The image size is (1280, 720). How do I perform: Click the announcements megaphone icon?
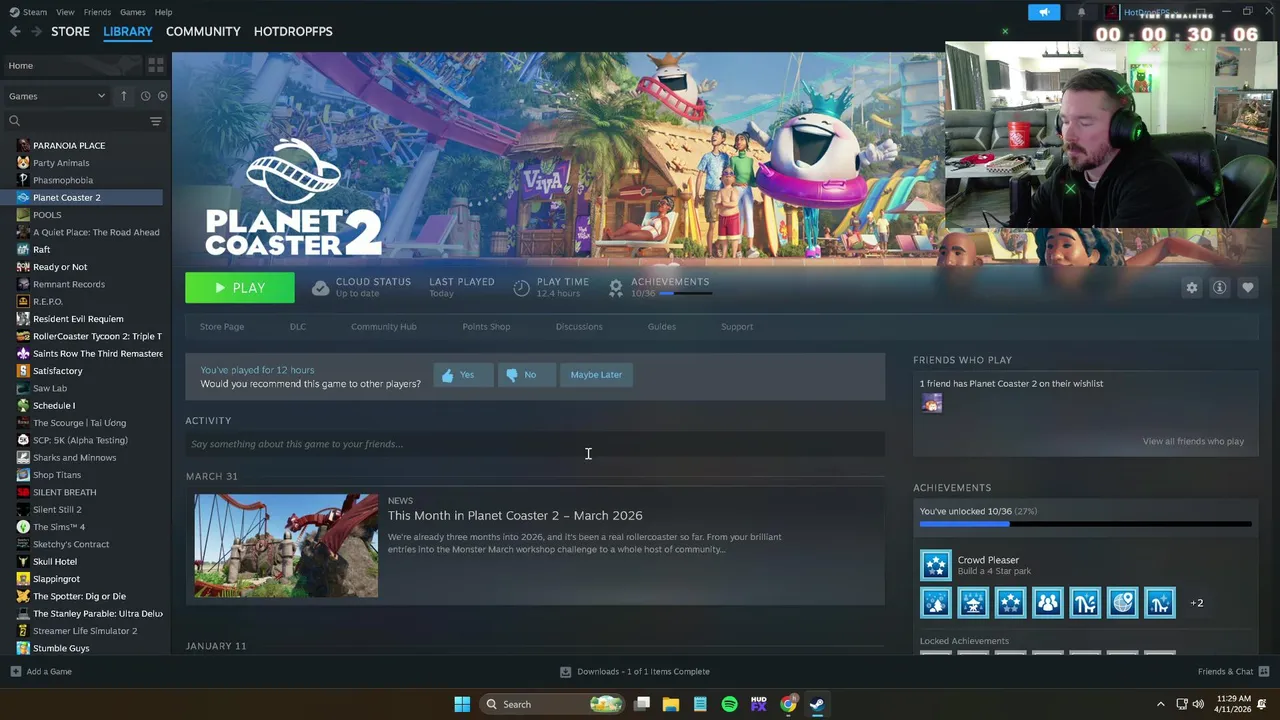pyautogui.click(x=1044, y=12)
